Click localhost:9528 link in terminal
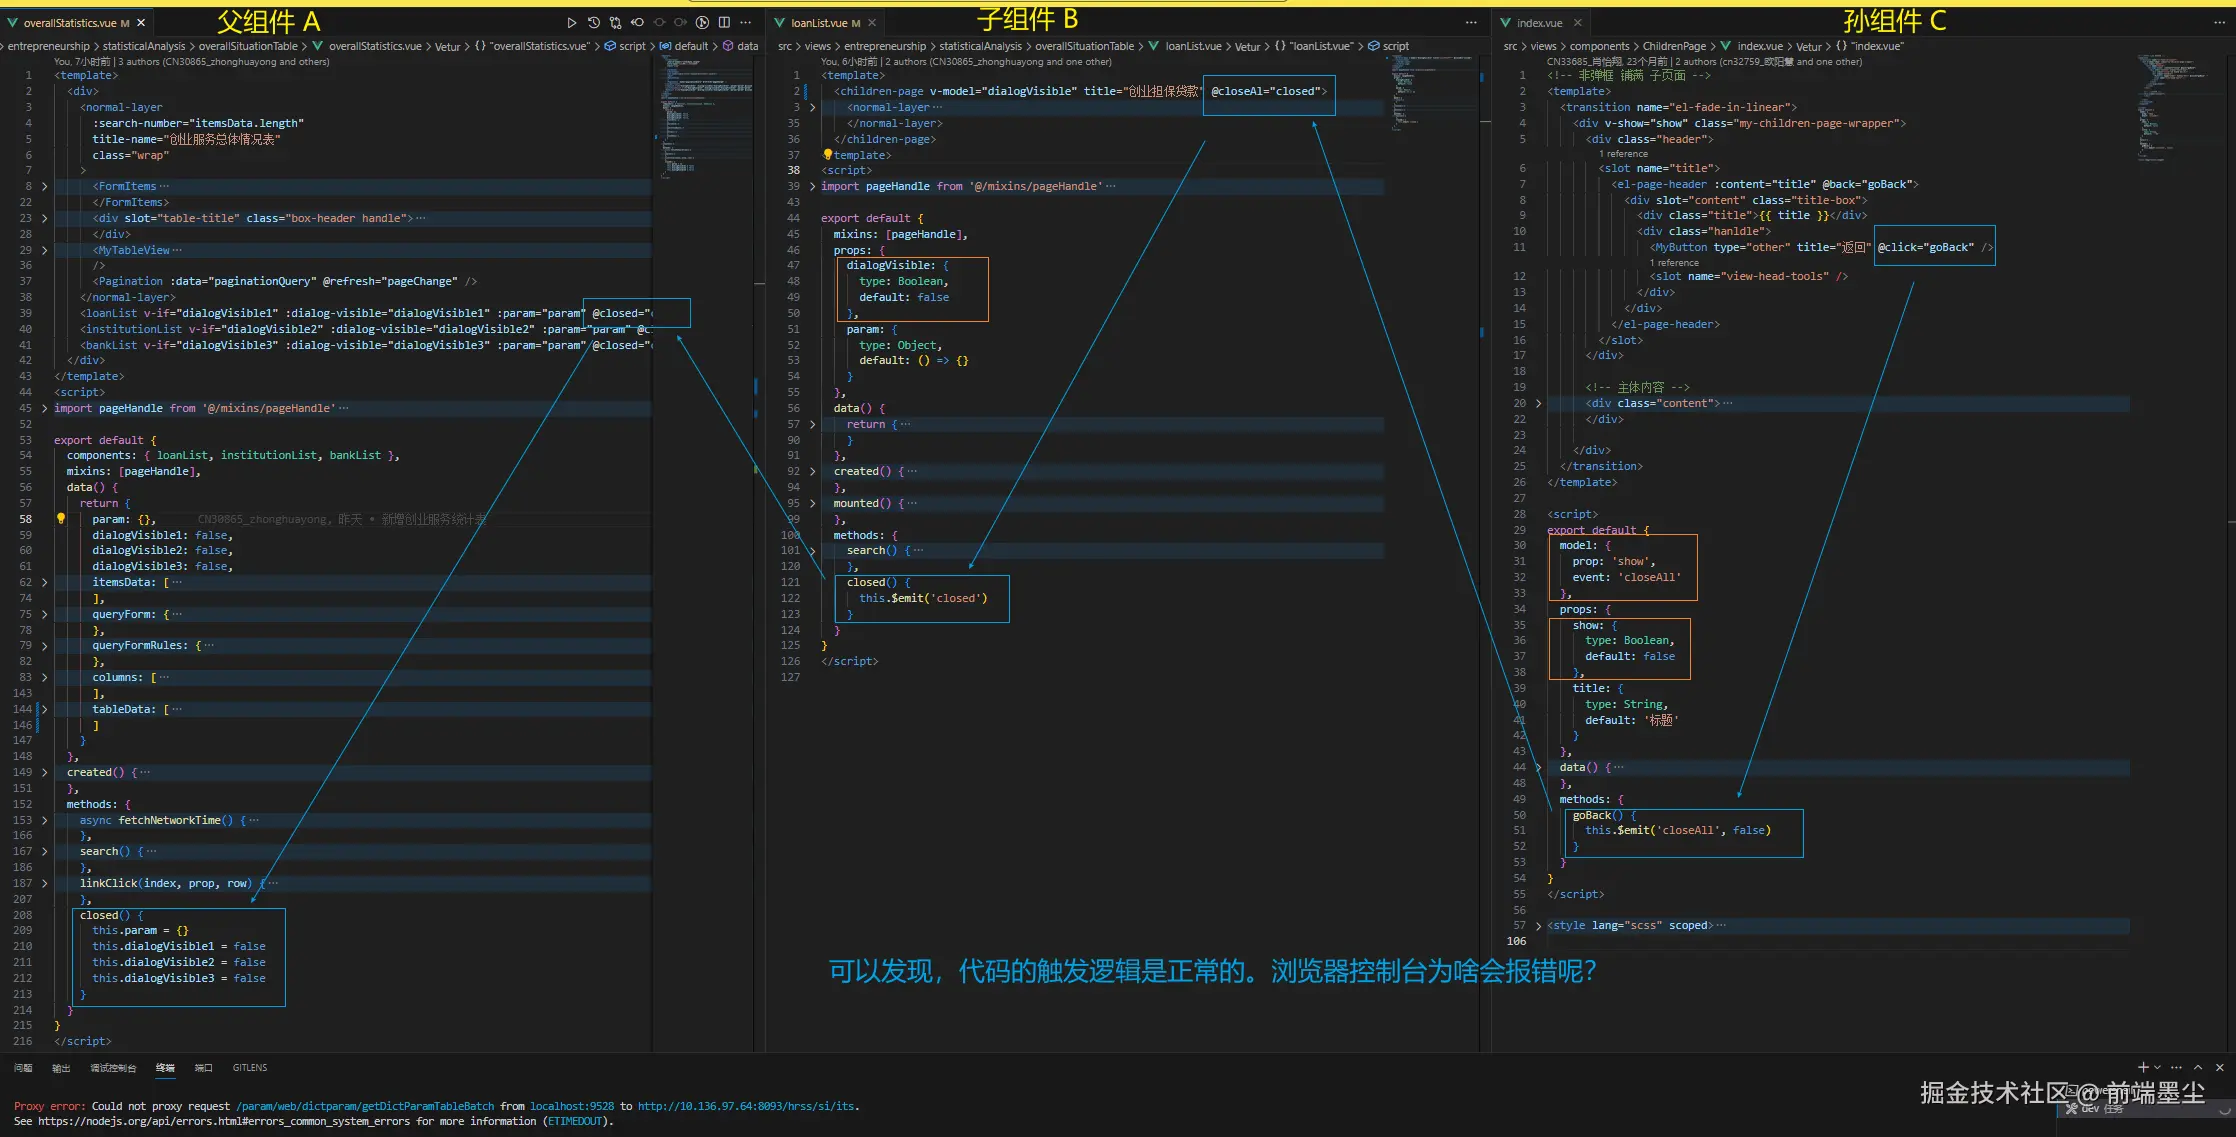 [x=571, y=1106]
